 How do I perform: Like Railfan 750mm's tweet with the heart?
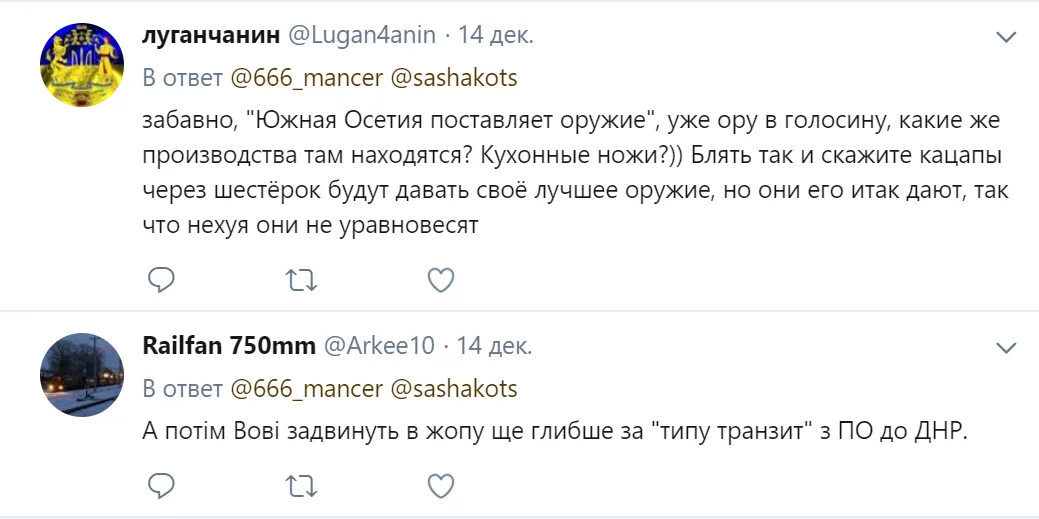pos(441,486)
